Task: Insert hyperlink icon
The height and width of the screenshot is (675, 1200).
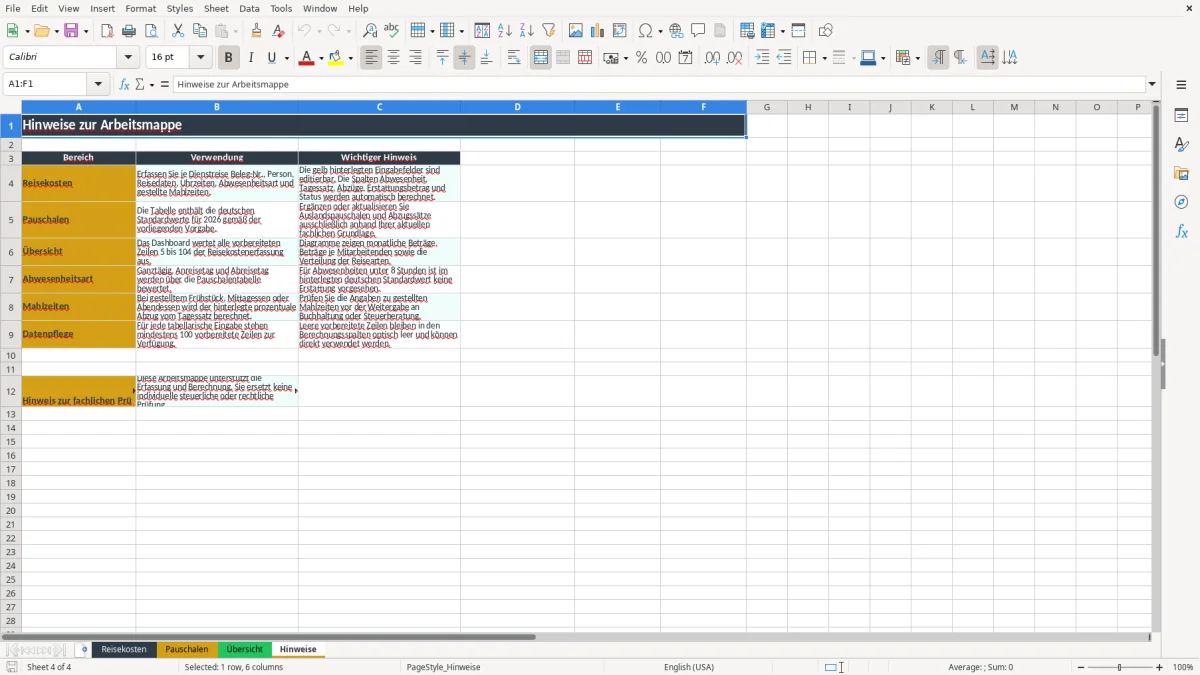Action: (676, 31)
